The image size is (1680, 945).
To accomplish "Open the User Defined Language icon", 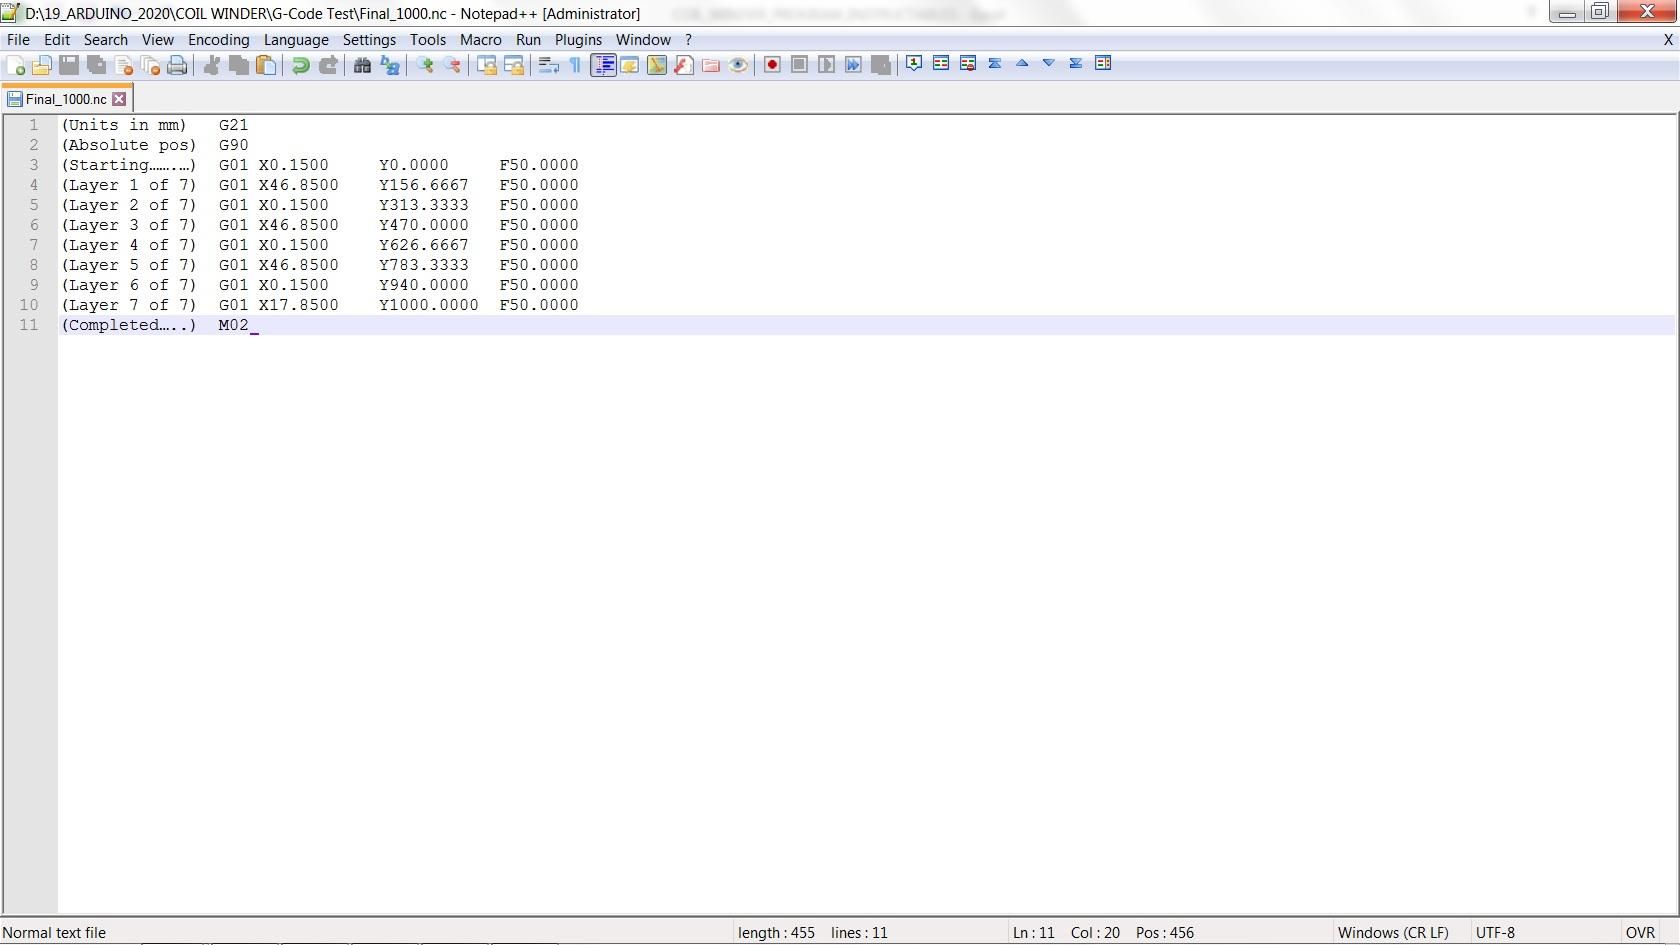I will pyautogui.click(x=630, y=65).
